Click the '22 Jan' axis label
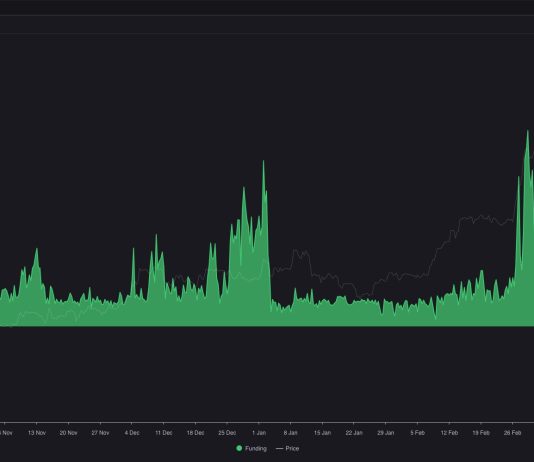This screenshot has width=534, height=462. [x=354, y=433]
